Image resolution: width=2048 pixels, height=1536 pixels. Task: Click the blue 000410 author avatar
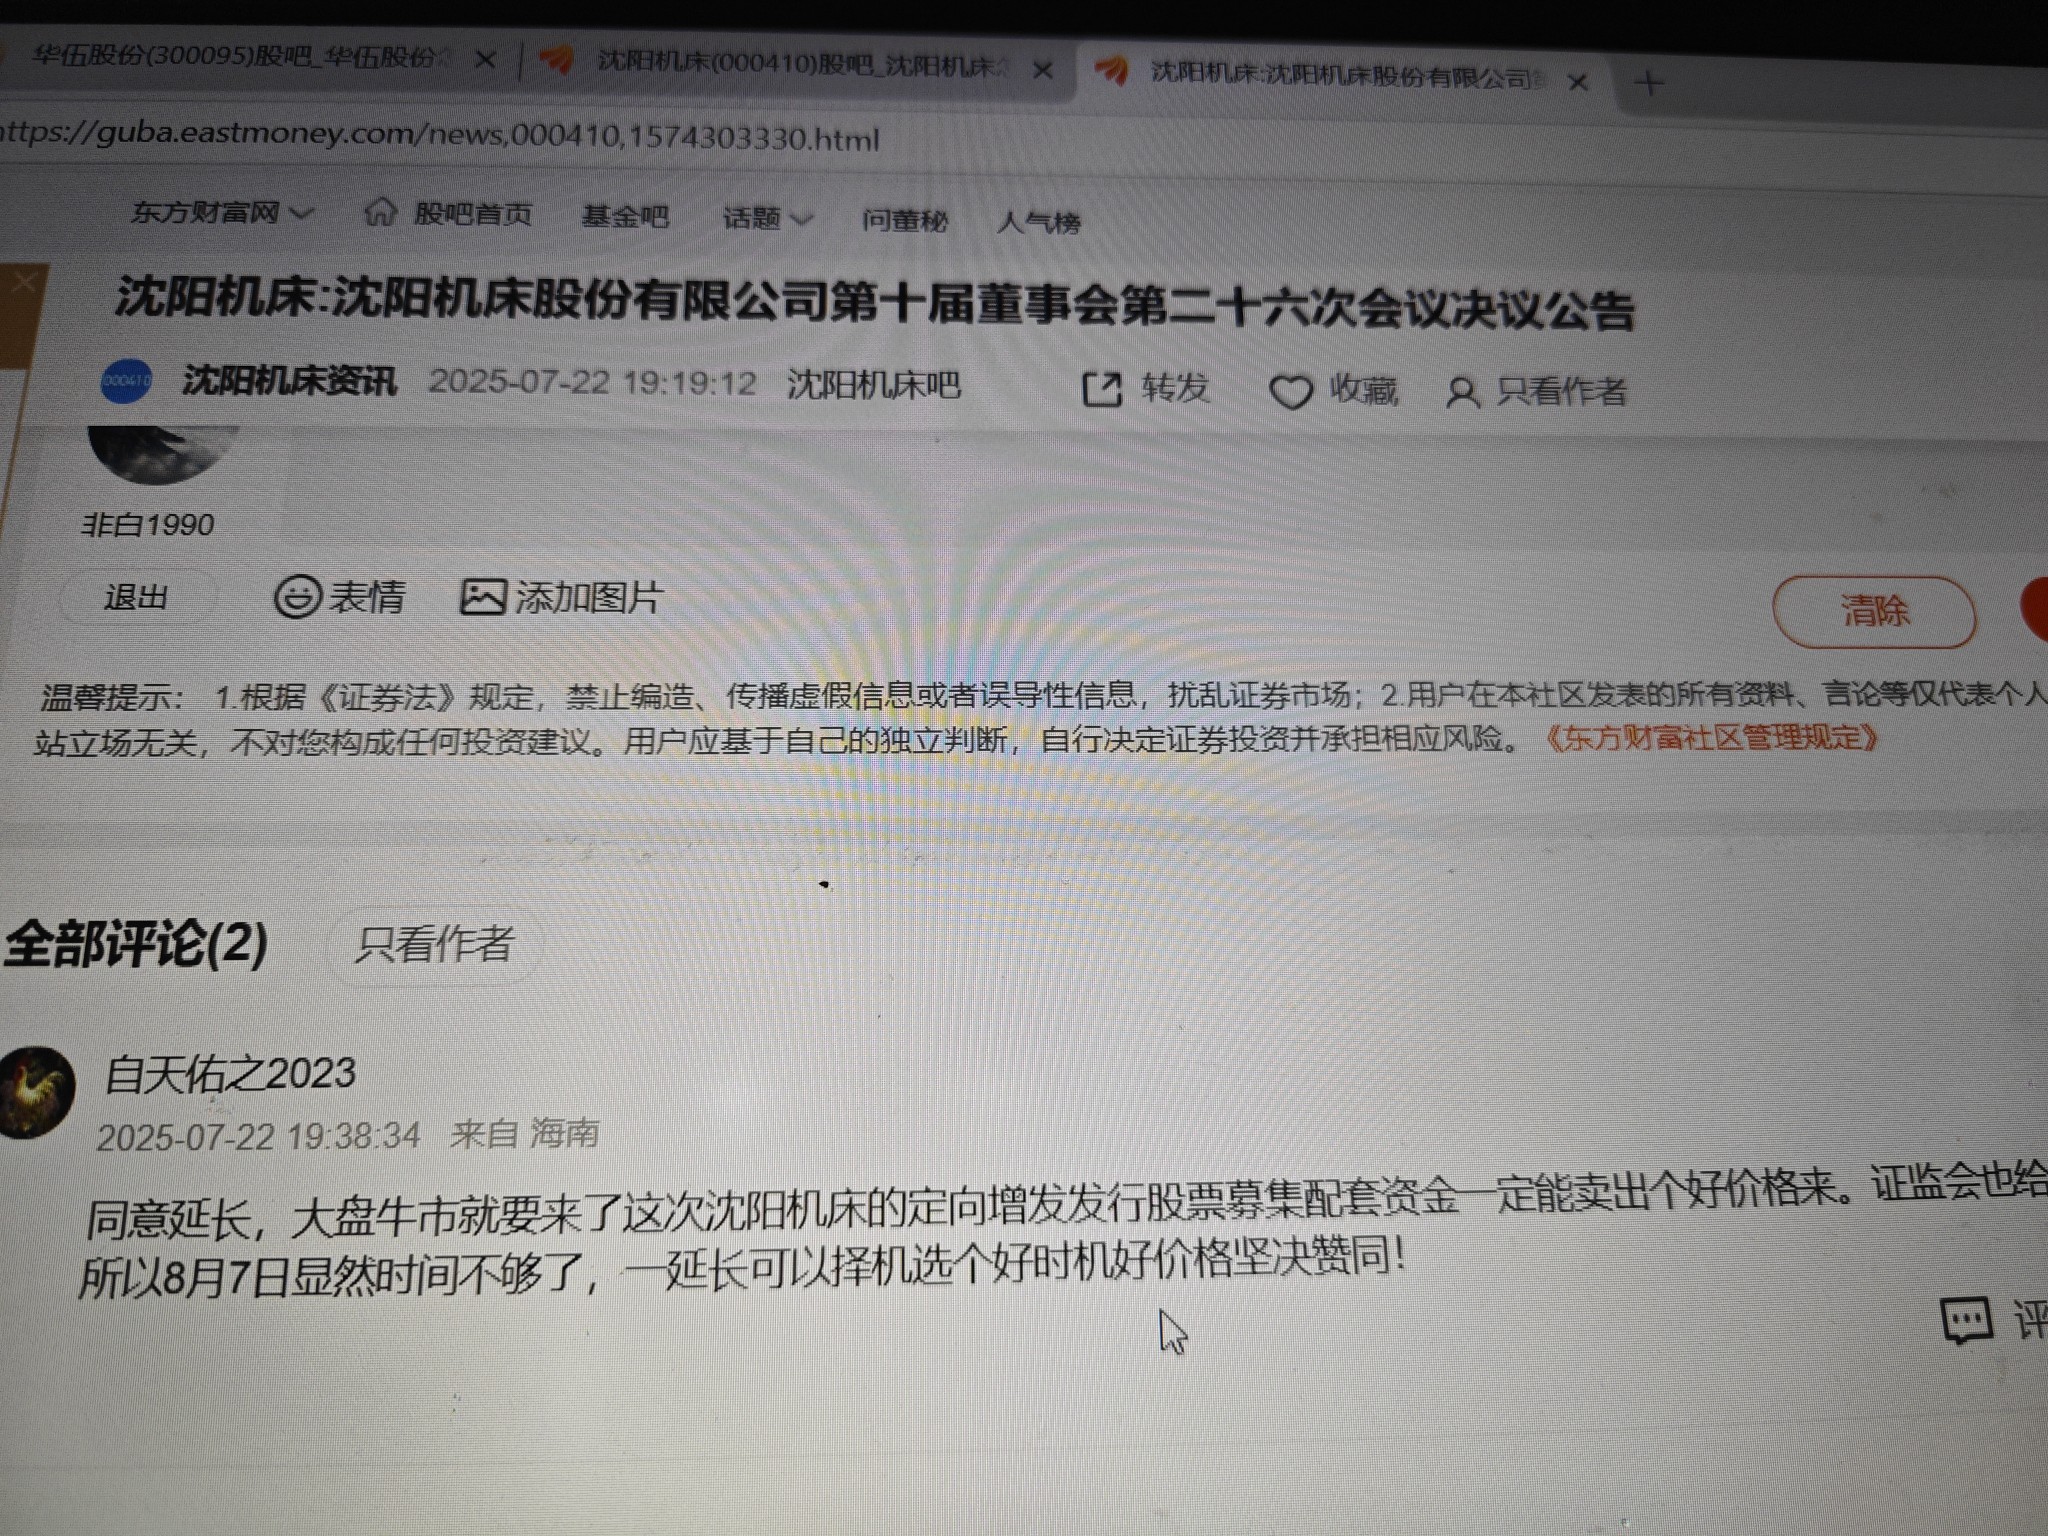(x=126, y=381)
